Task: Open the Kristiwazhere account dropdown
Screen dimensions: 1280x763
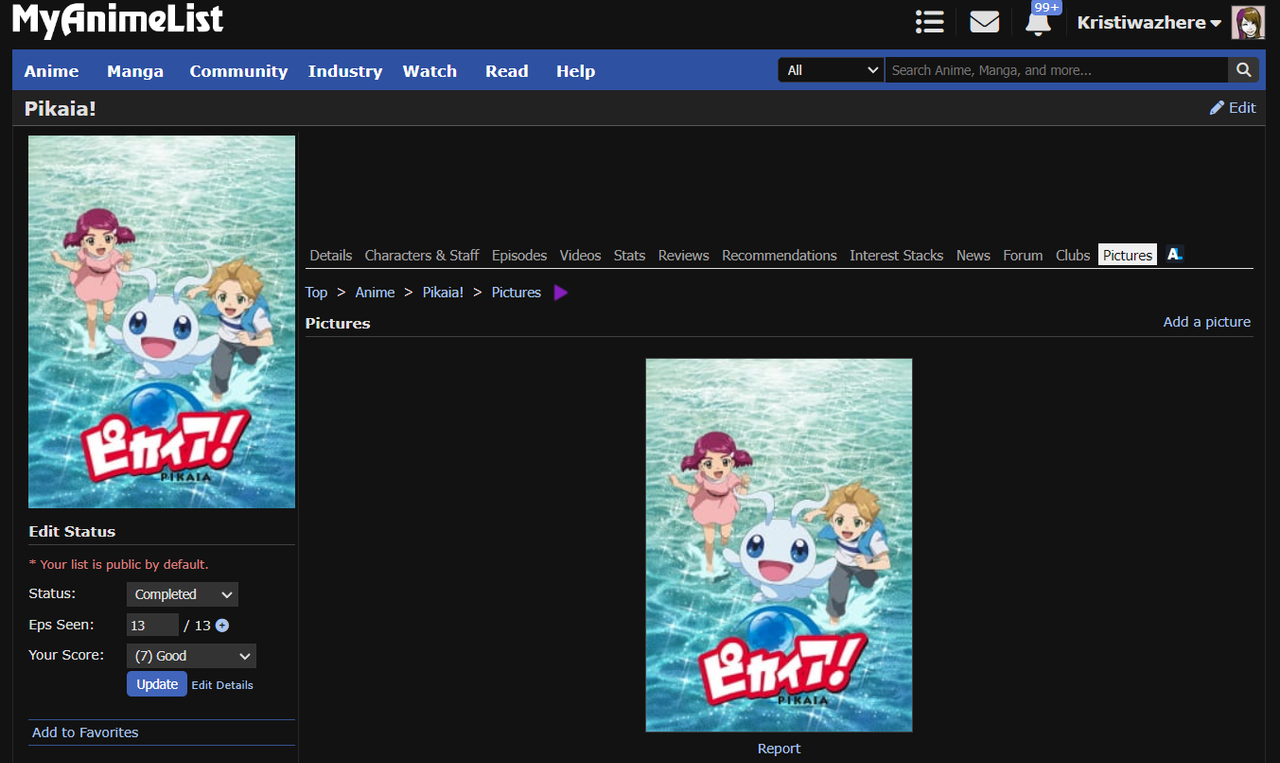Action: (x=1149, y=23)
